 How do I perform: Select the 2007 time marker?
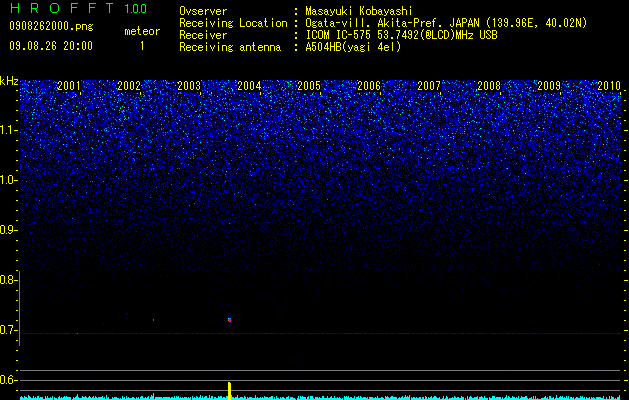tap(429, 86)
